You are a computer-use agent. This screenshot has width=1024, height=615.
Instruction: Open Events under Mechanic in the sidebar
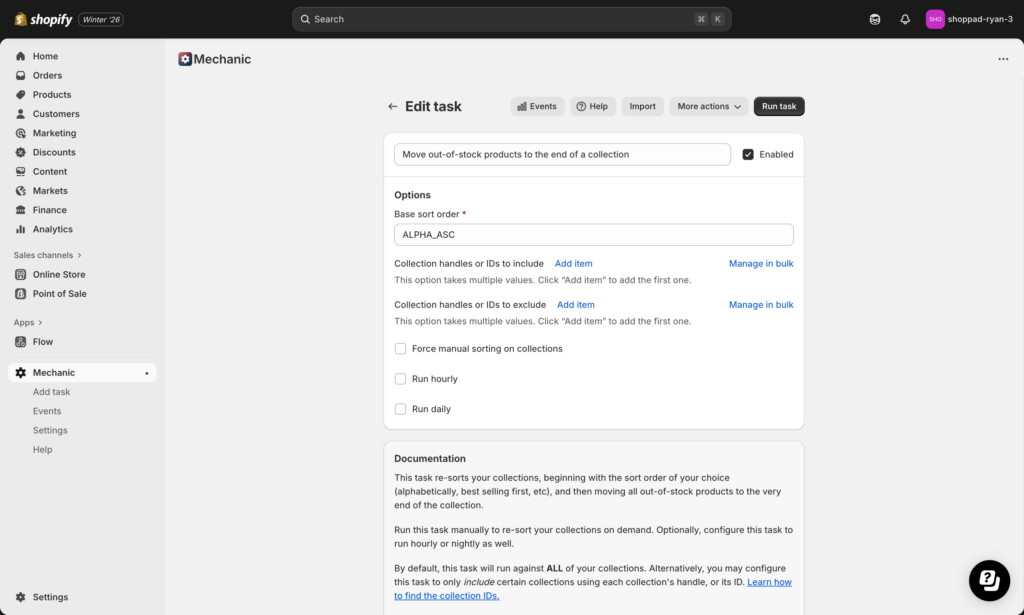click(47, 411)
